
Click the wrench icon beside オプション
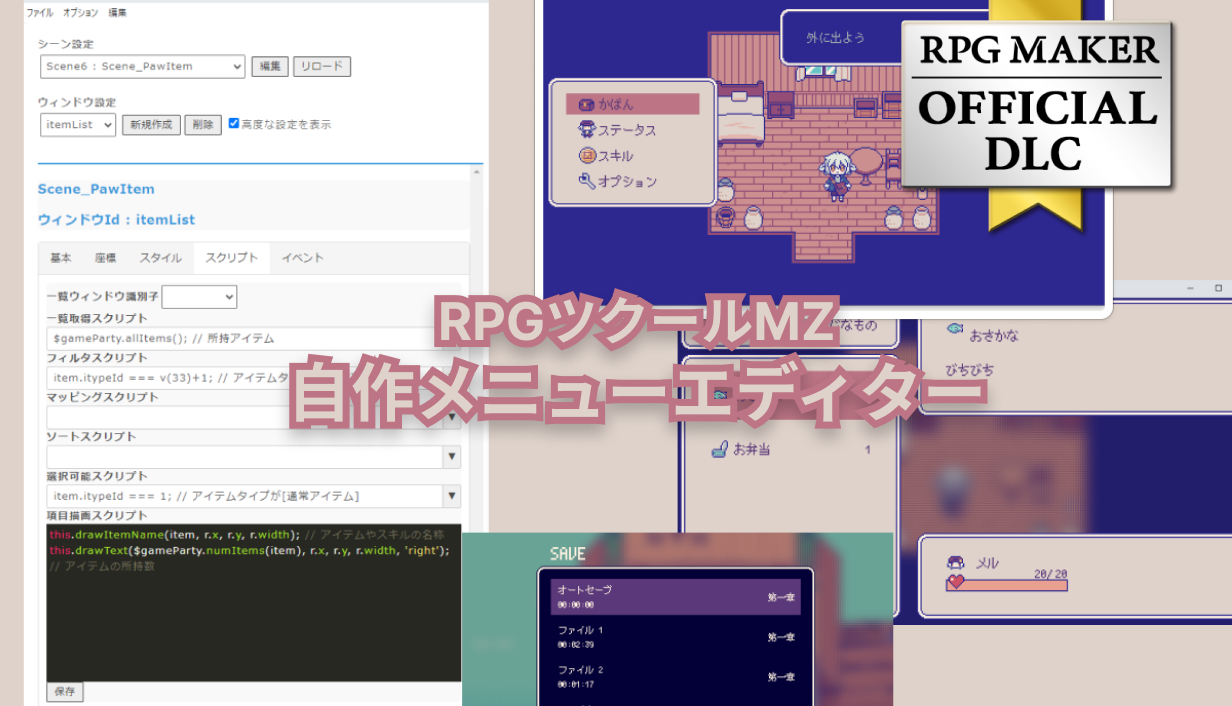pyautogui.click(x=587, y=181)
